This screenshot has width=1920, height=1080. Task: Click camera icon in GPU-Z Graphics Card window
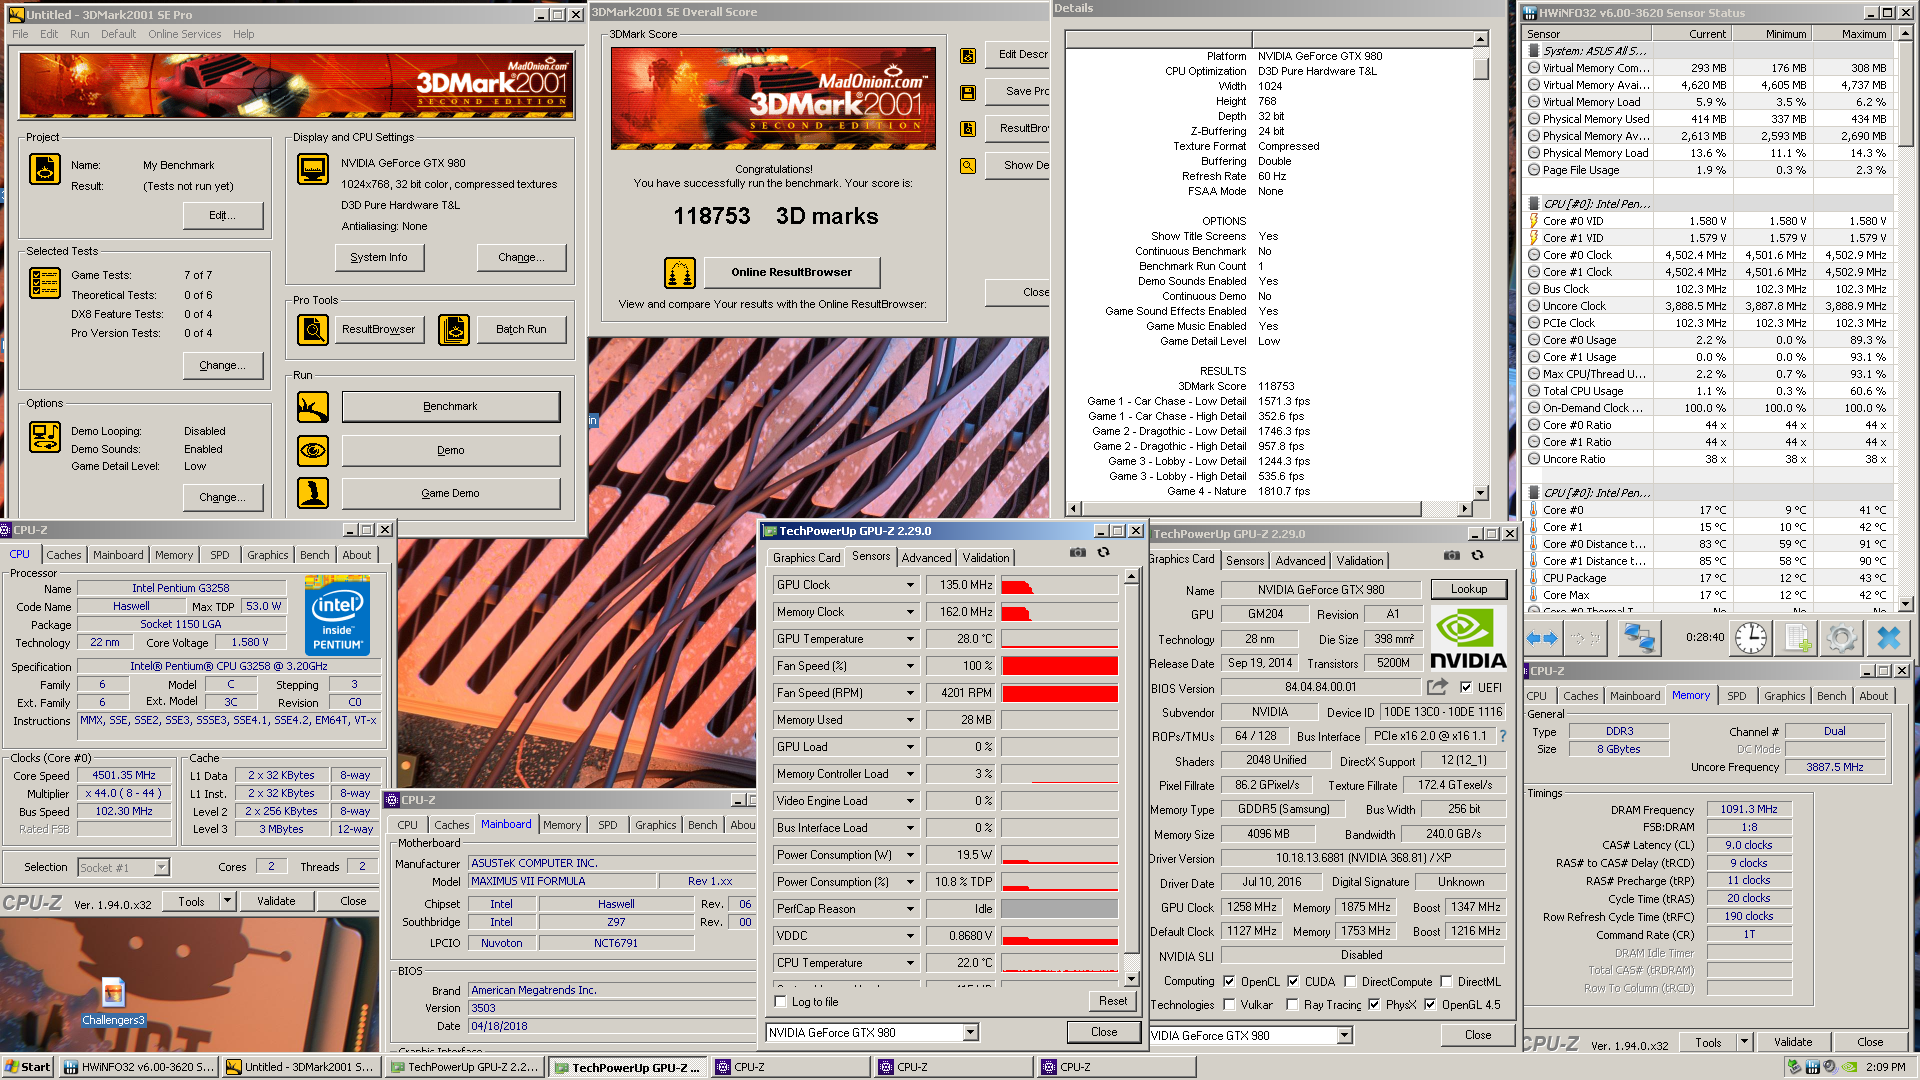[1451, 555]
